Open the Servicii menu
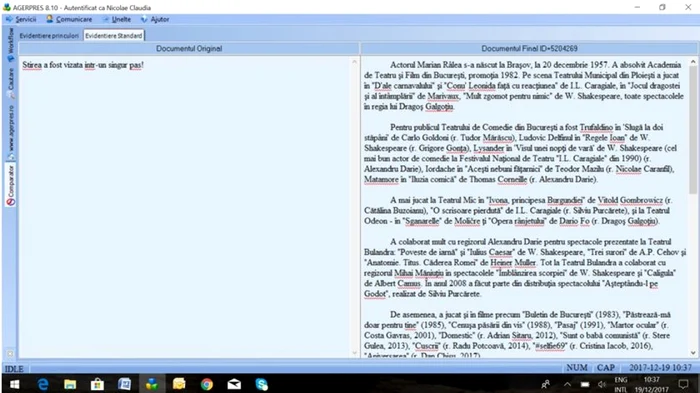This screenshot has width=700, height=393. (x=21, y=19)
